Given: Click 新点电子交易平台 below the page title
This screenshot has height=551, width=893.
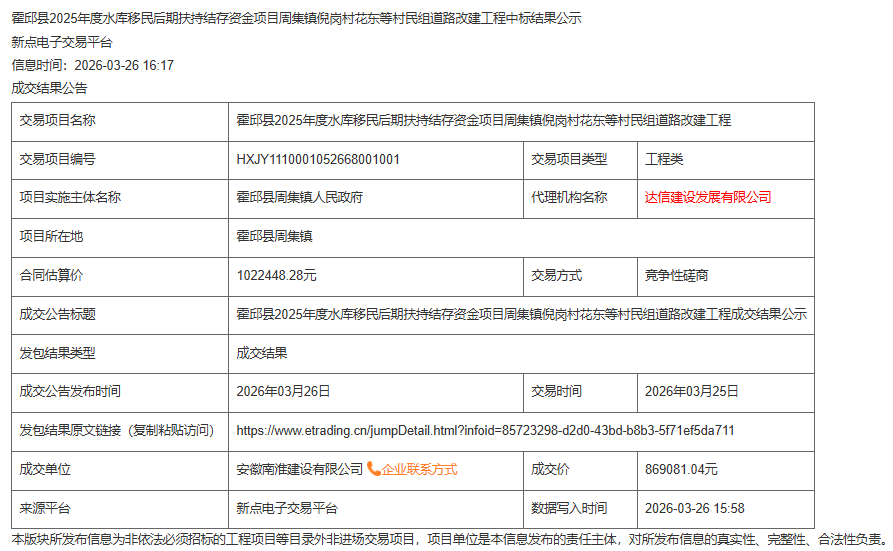Looking at the screenshot, I should (x=62, y=42).
